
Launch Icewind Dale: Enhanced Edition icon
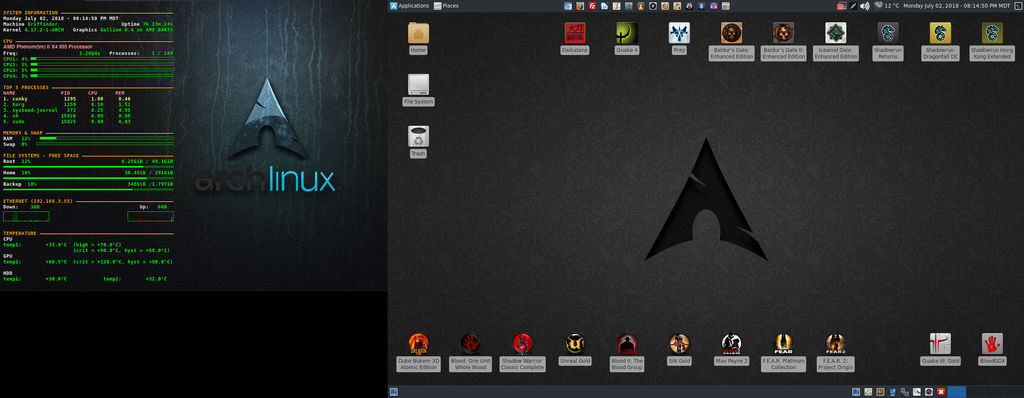pyautogui.click(x=836, y=41)
